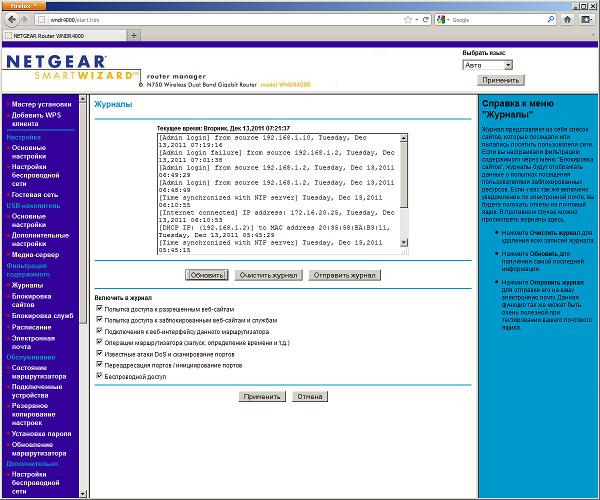Open Резервное копирование настроек menu item
Viewport: 600px width, 500px height.
[x=33, y=414]
